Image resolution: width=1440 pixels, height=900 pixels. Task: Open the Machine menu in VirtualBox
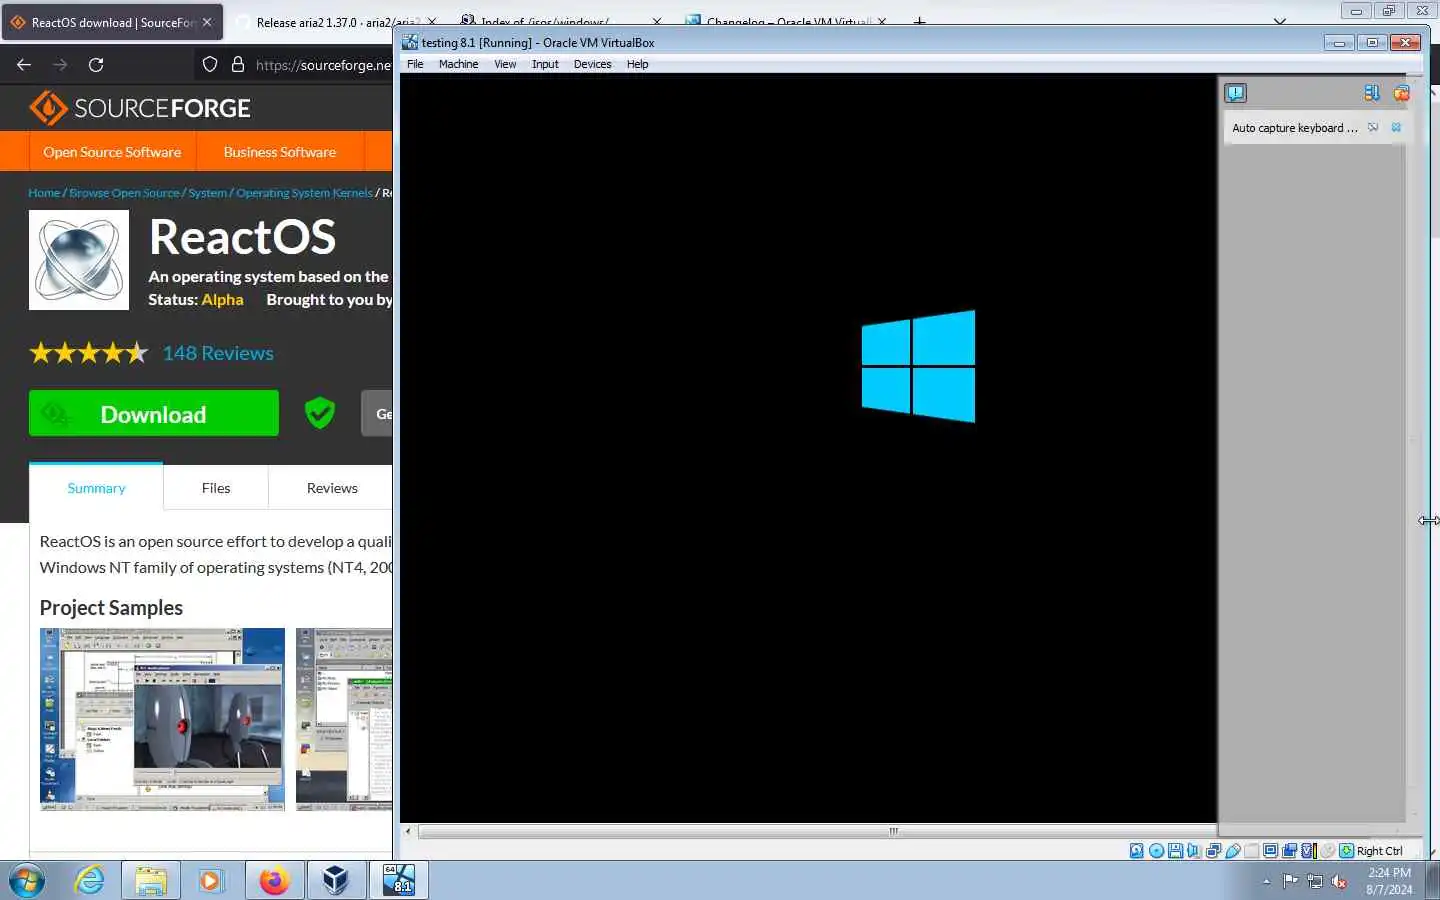pyautogui.click(x=458, y=64)
